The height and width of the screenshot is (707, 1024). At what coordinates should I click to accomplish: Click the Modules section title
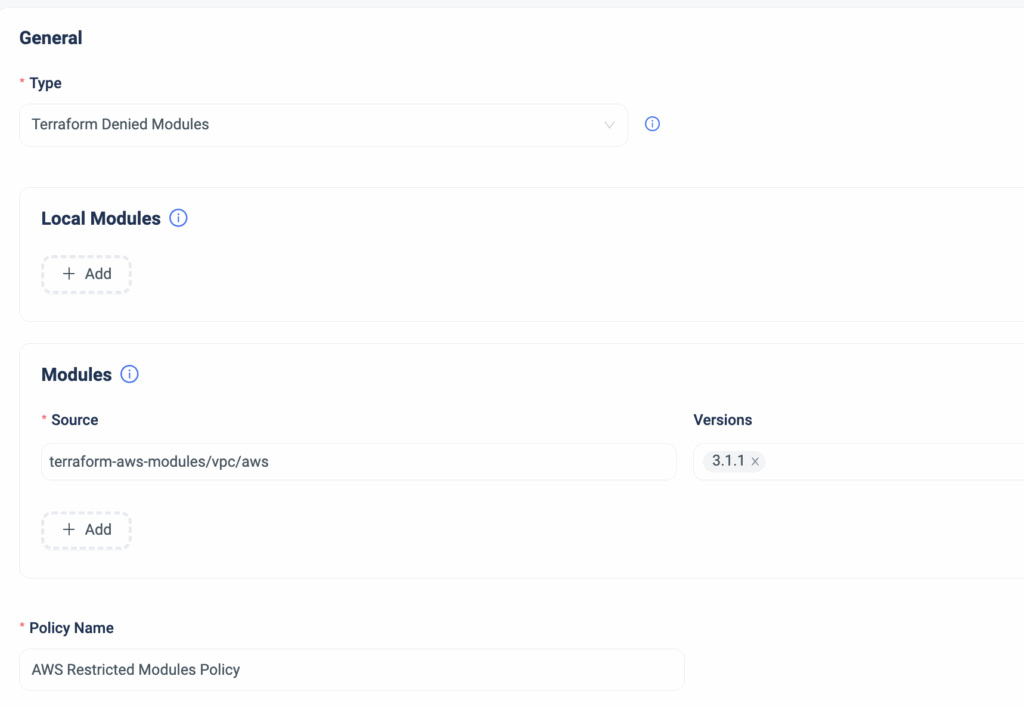[76, 374]
